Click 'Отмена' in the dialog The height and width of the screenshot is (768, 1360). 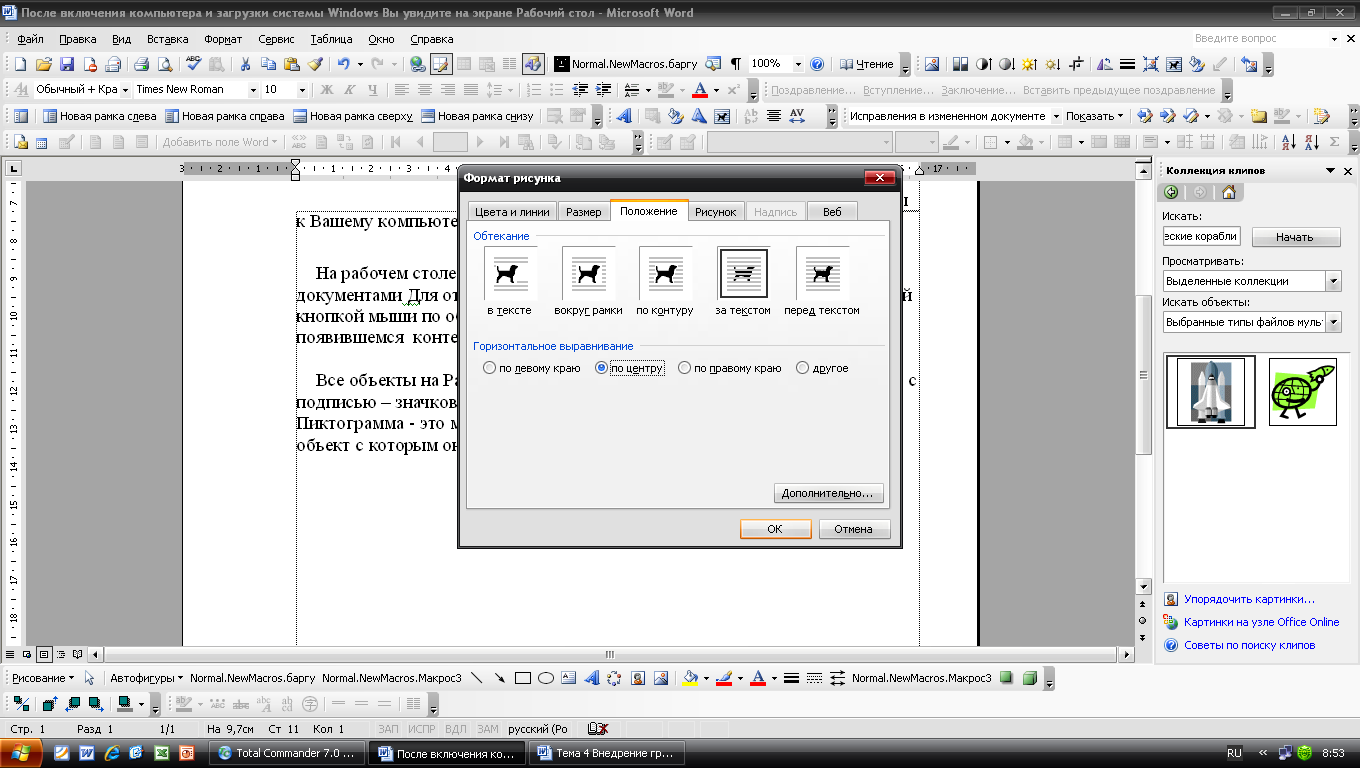(854, 529)
